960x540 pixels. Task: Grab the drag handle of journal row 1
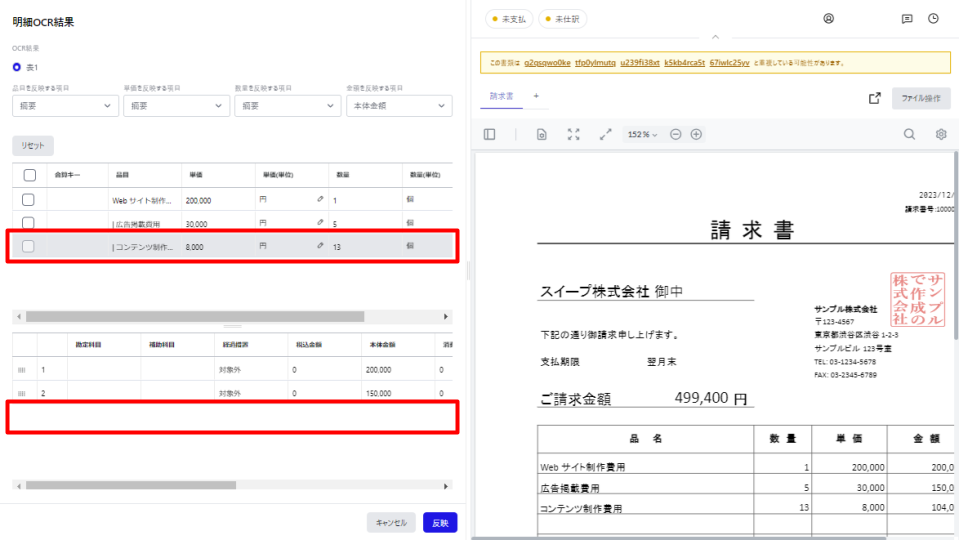click(x=22, y=370)
